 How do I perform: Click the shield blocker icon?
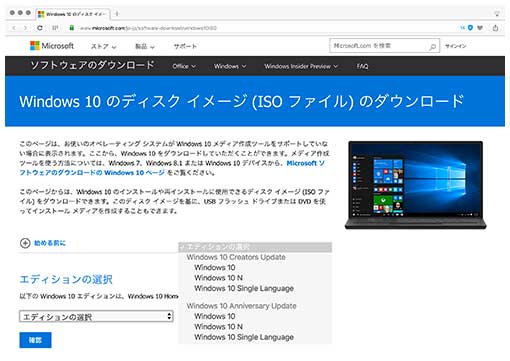coord(470,28)
